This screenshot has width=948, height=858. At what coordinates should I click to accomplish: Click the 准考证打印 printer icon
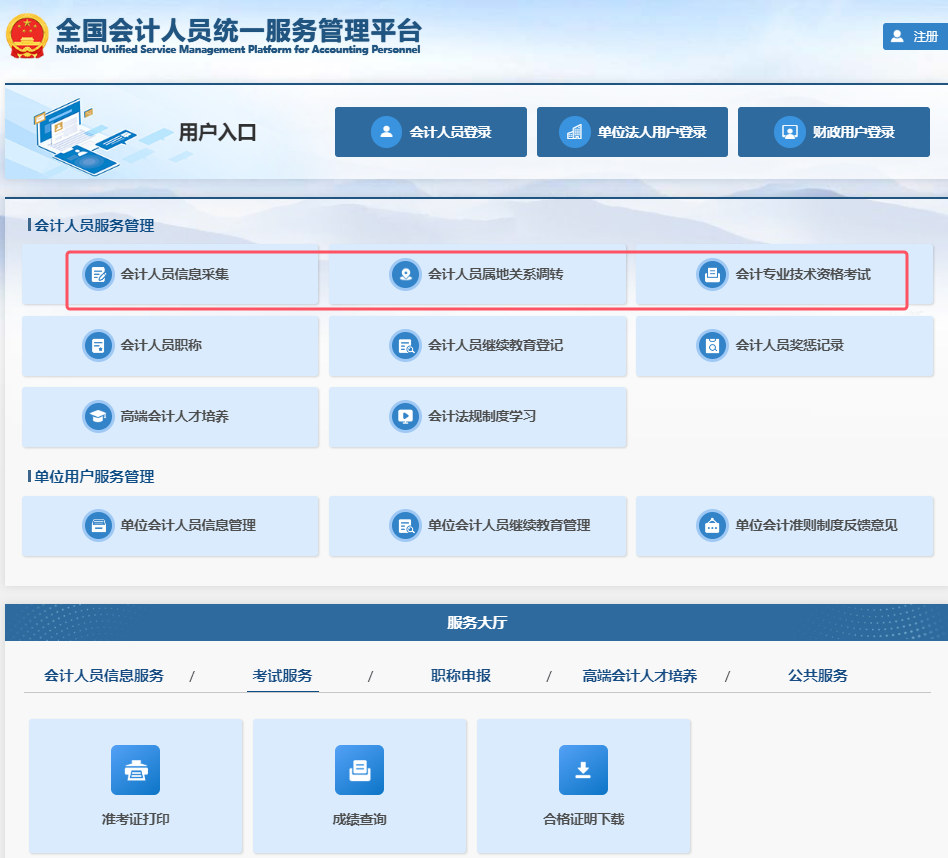135,770
